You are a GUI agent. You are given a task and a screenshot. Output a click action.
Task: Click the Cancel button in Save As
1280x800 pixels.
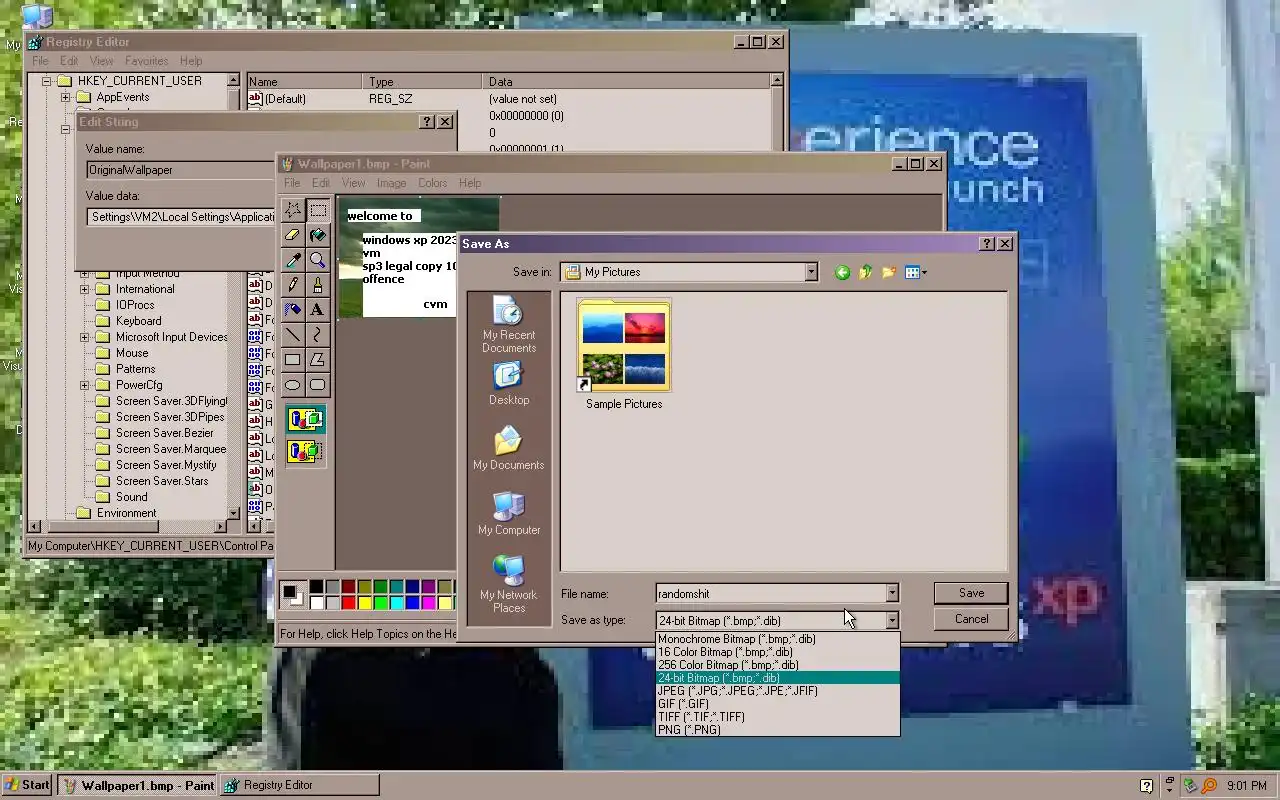(x=971, y=619)
